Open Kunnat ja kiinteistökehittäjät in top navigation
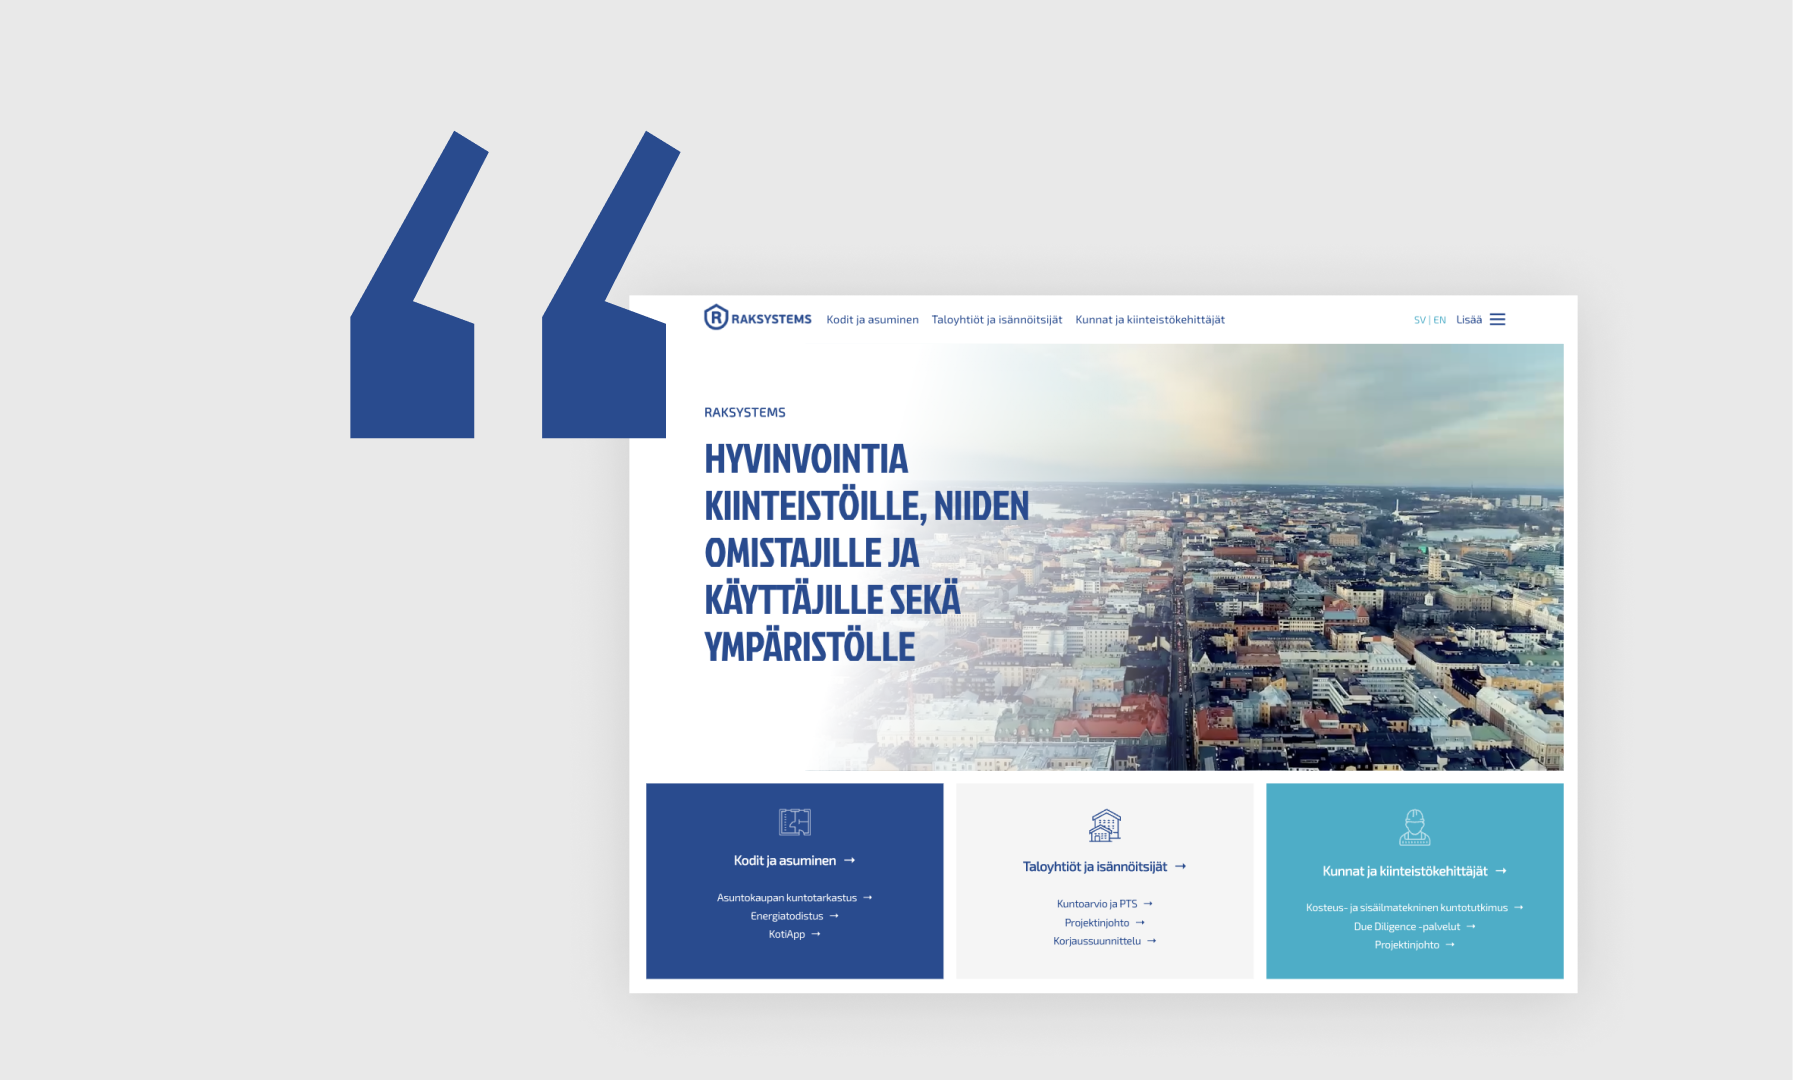This screenshot has width=1793, height=1081. 1150,320
